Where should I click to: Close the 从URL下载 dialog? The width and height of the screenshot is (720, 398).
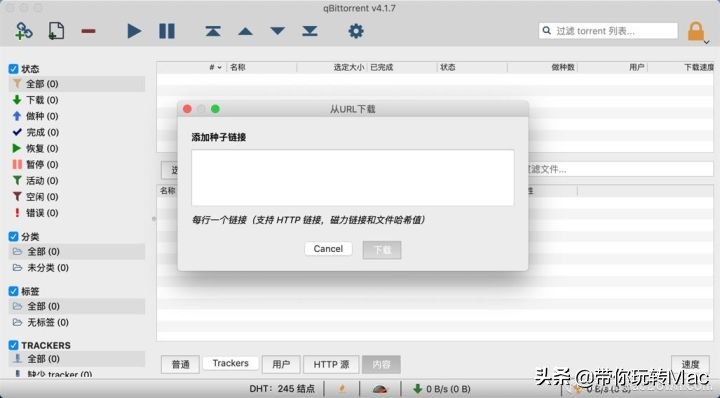tap(187, 109)
